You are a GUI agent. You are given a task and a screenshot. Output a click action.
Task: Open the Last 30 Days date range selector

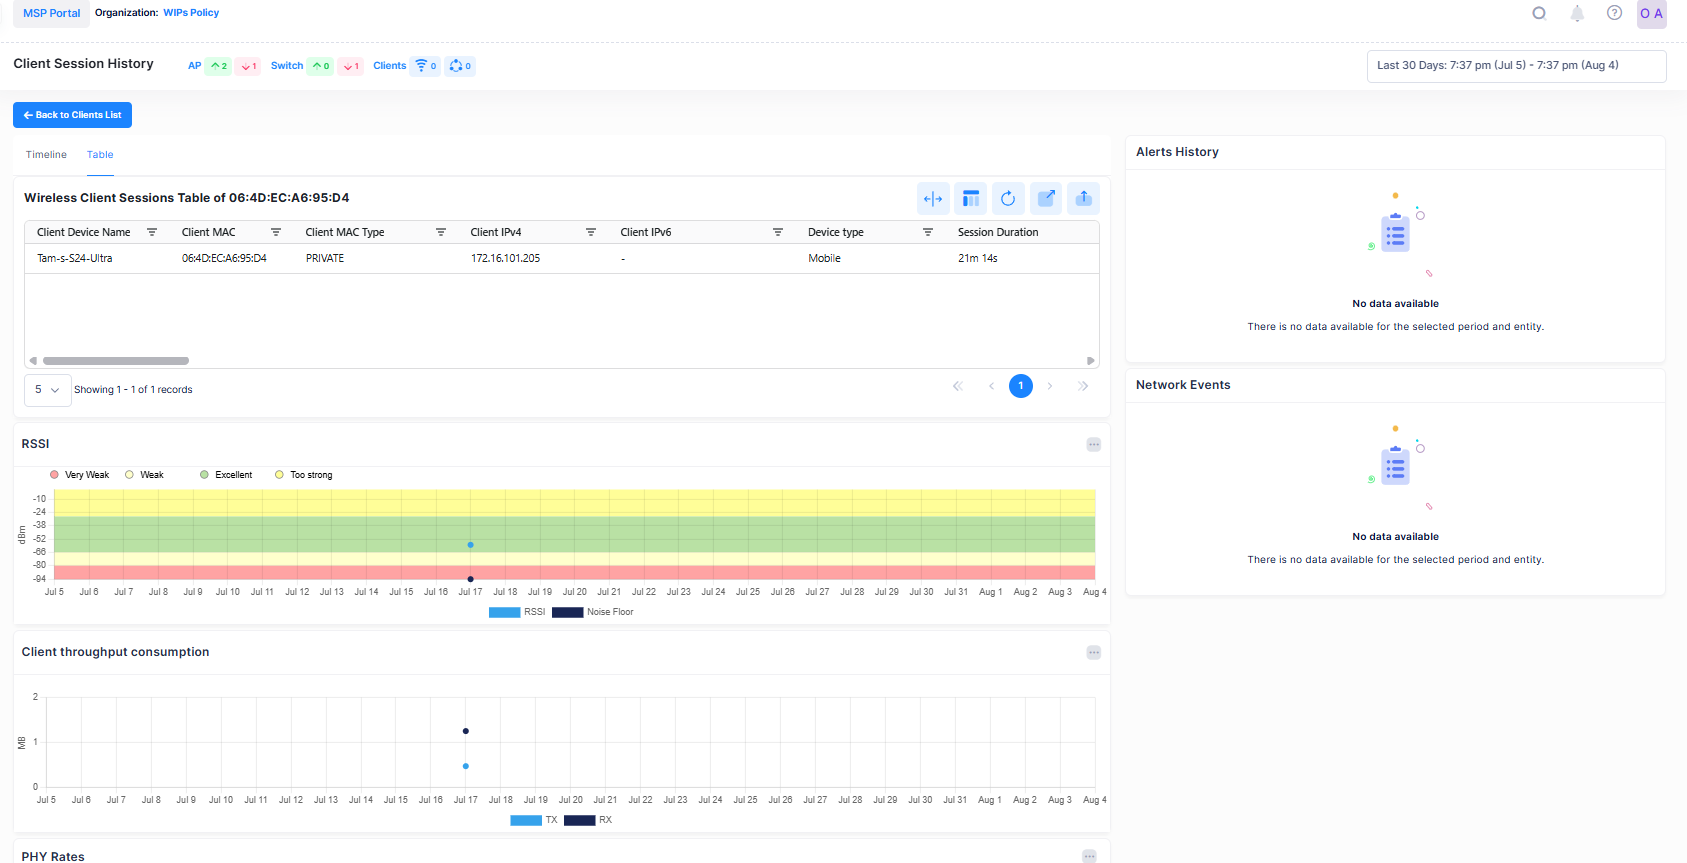click(1516, 66)
